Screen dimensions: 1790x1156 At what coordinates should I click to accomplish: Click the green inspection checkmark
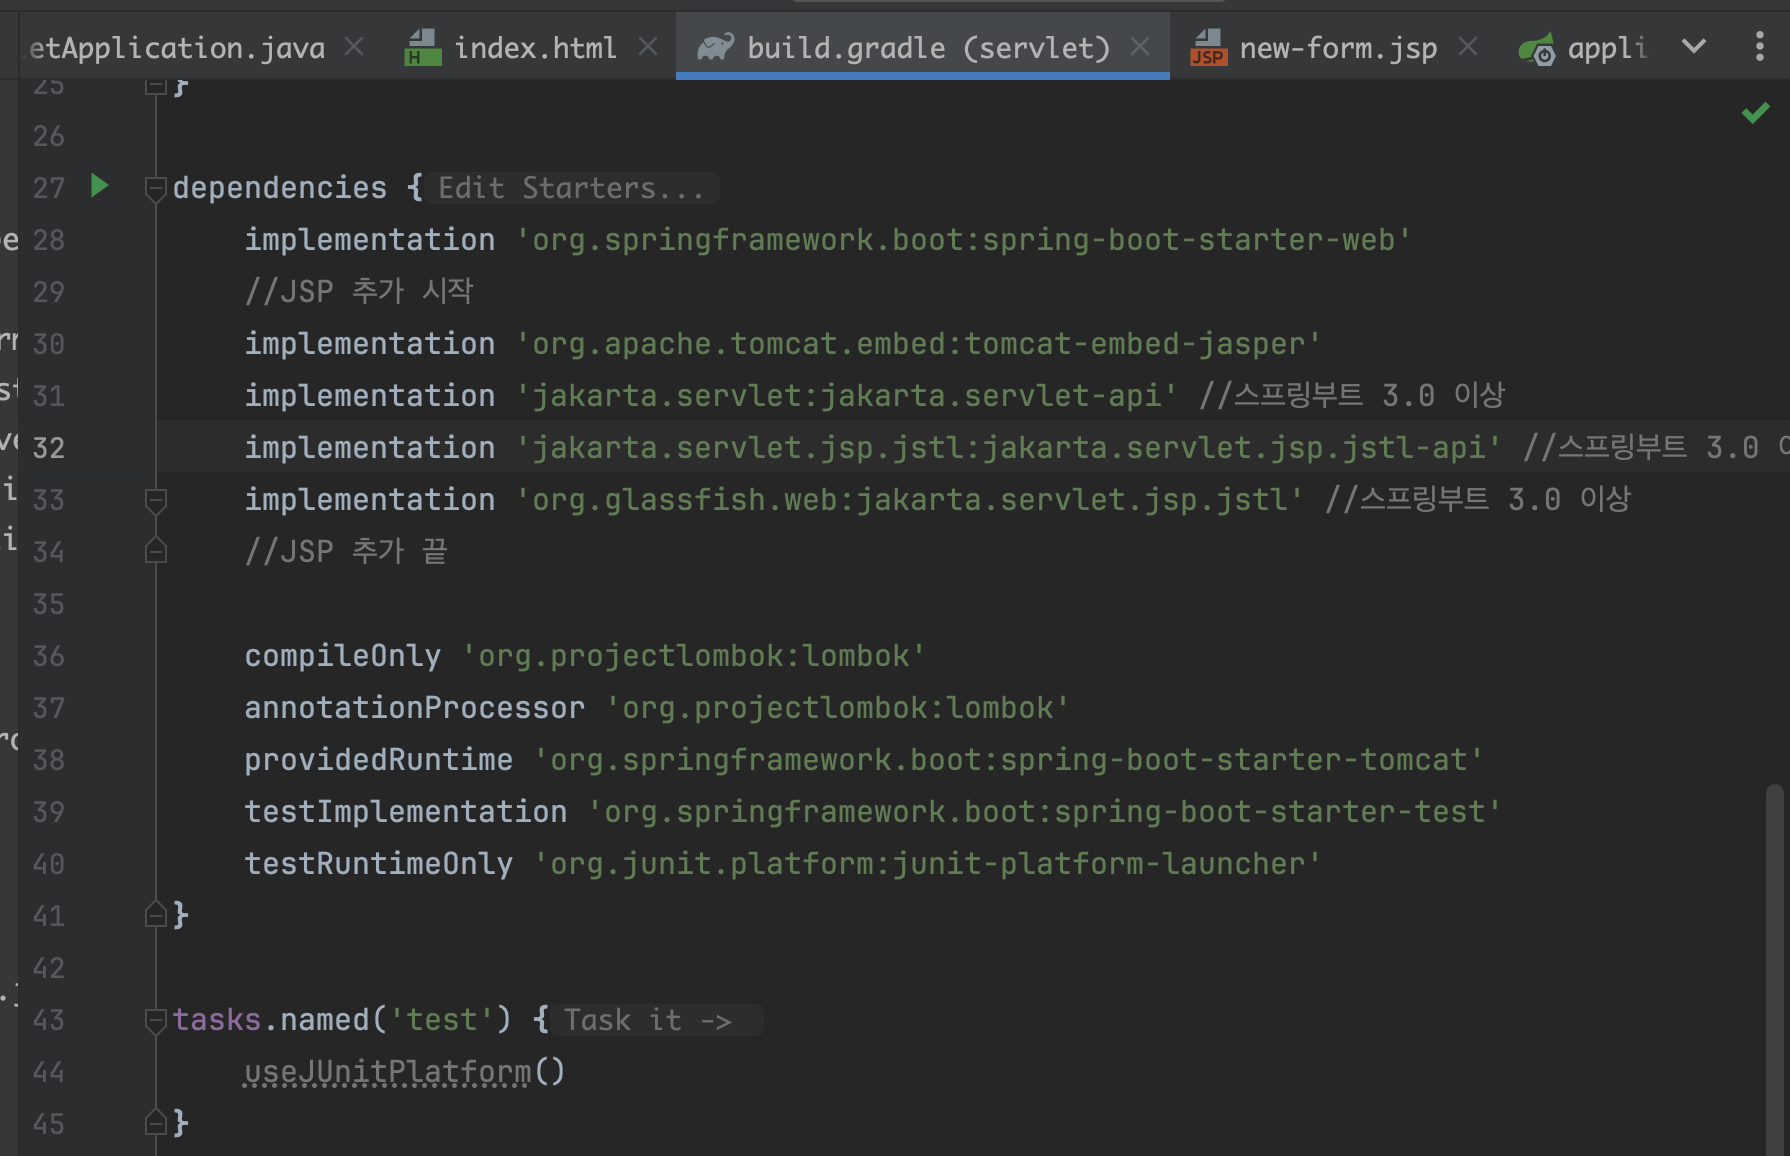click(x=1756, y=113)
